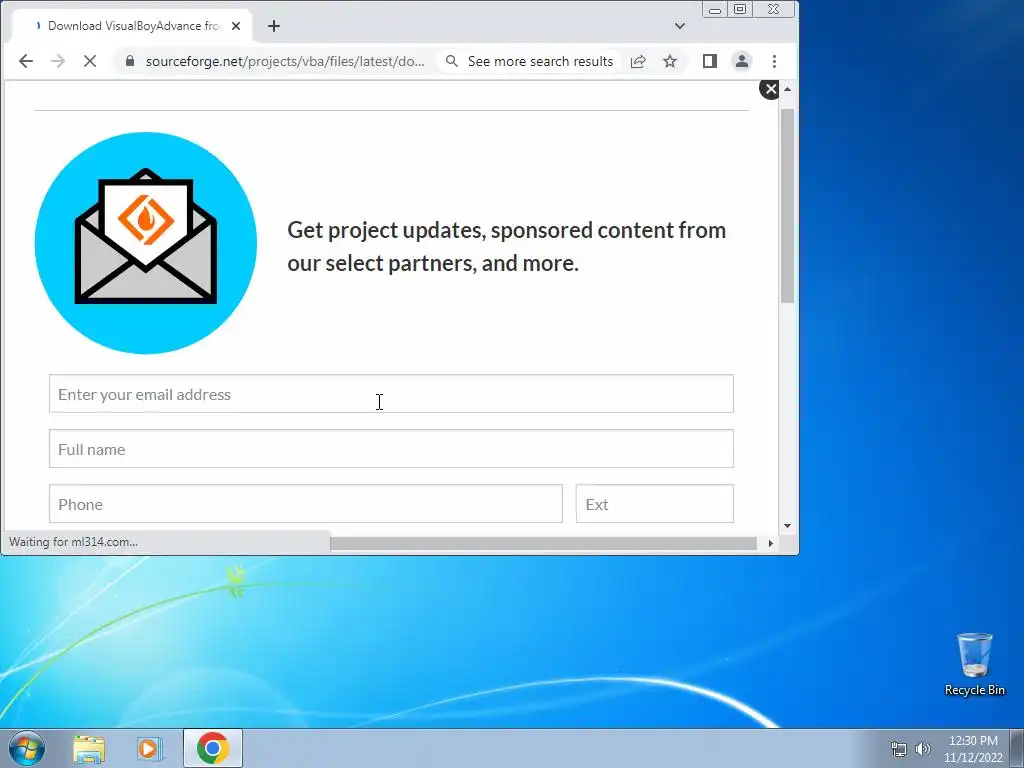Screen dimensions: 1024x768
Task: Bookmark this page with the star
Action: tap(670, 61)
